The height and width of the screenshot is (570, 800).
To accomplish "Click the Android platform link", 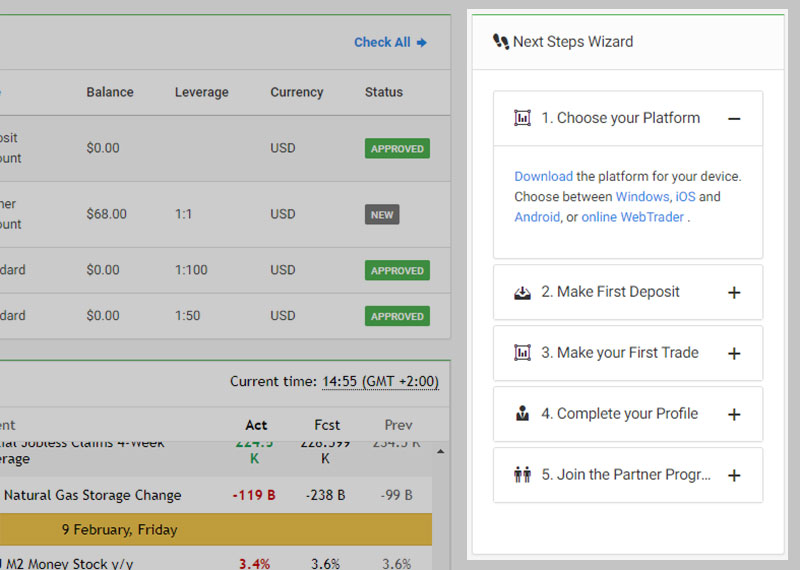I will coord(537,217).
